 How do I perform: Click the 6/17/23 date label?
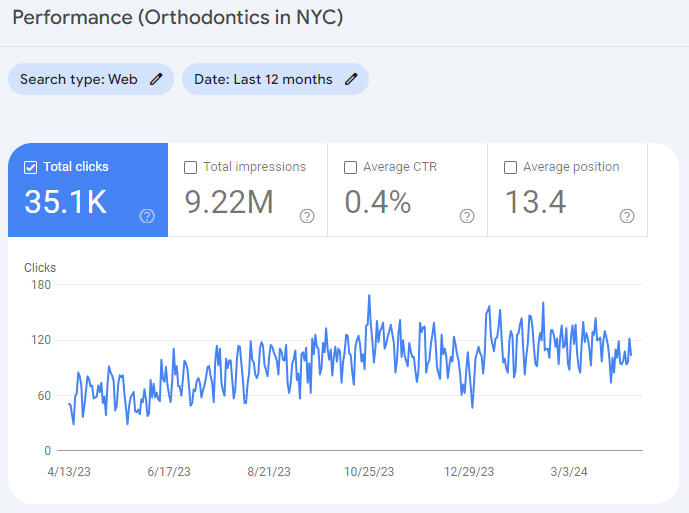point(169,472)
